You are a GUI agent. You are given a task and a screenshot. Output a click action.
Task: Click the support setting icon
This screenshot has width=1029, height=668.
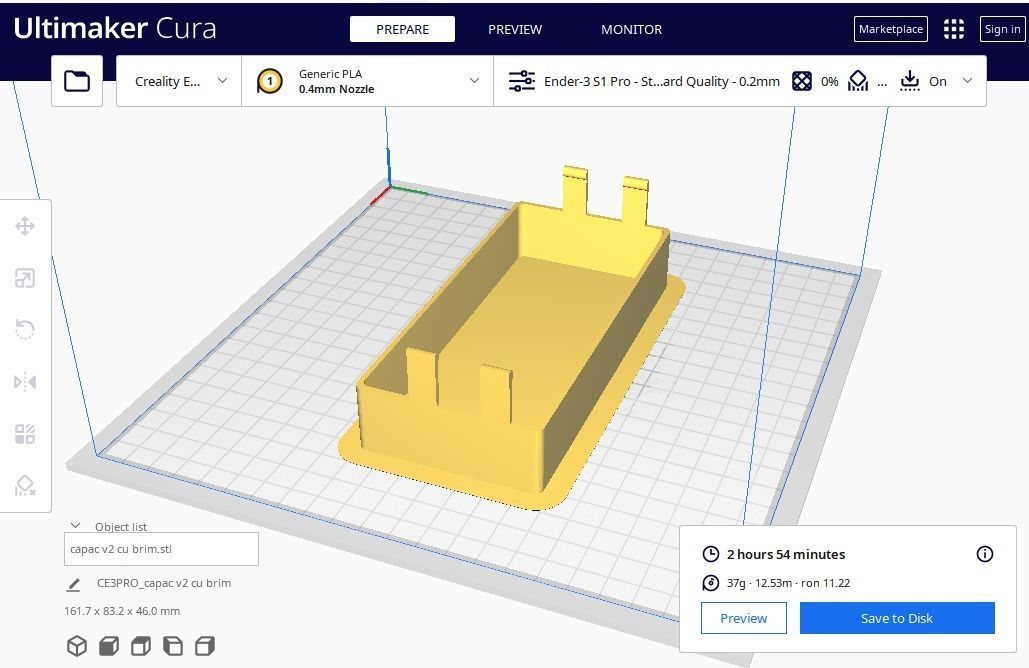click(x=858, y=81)
